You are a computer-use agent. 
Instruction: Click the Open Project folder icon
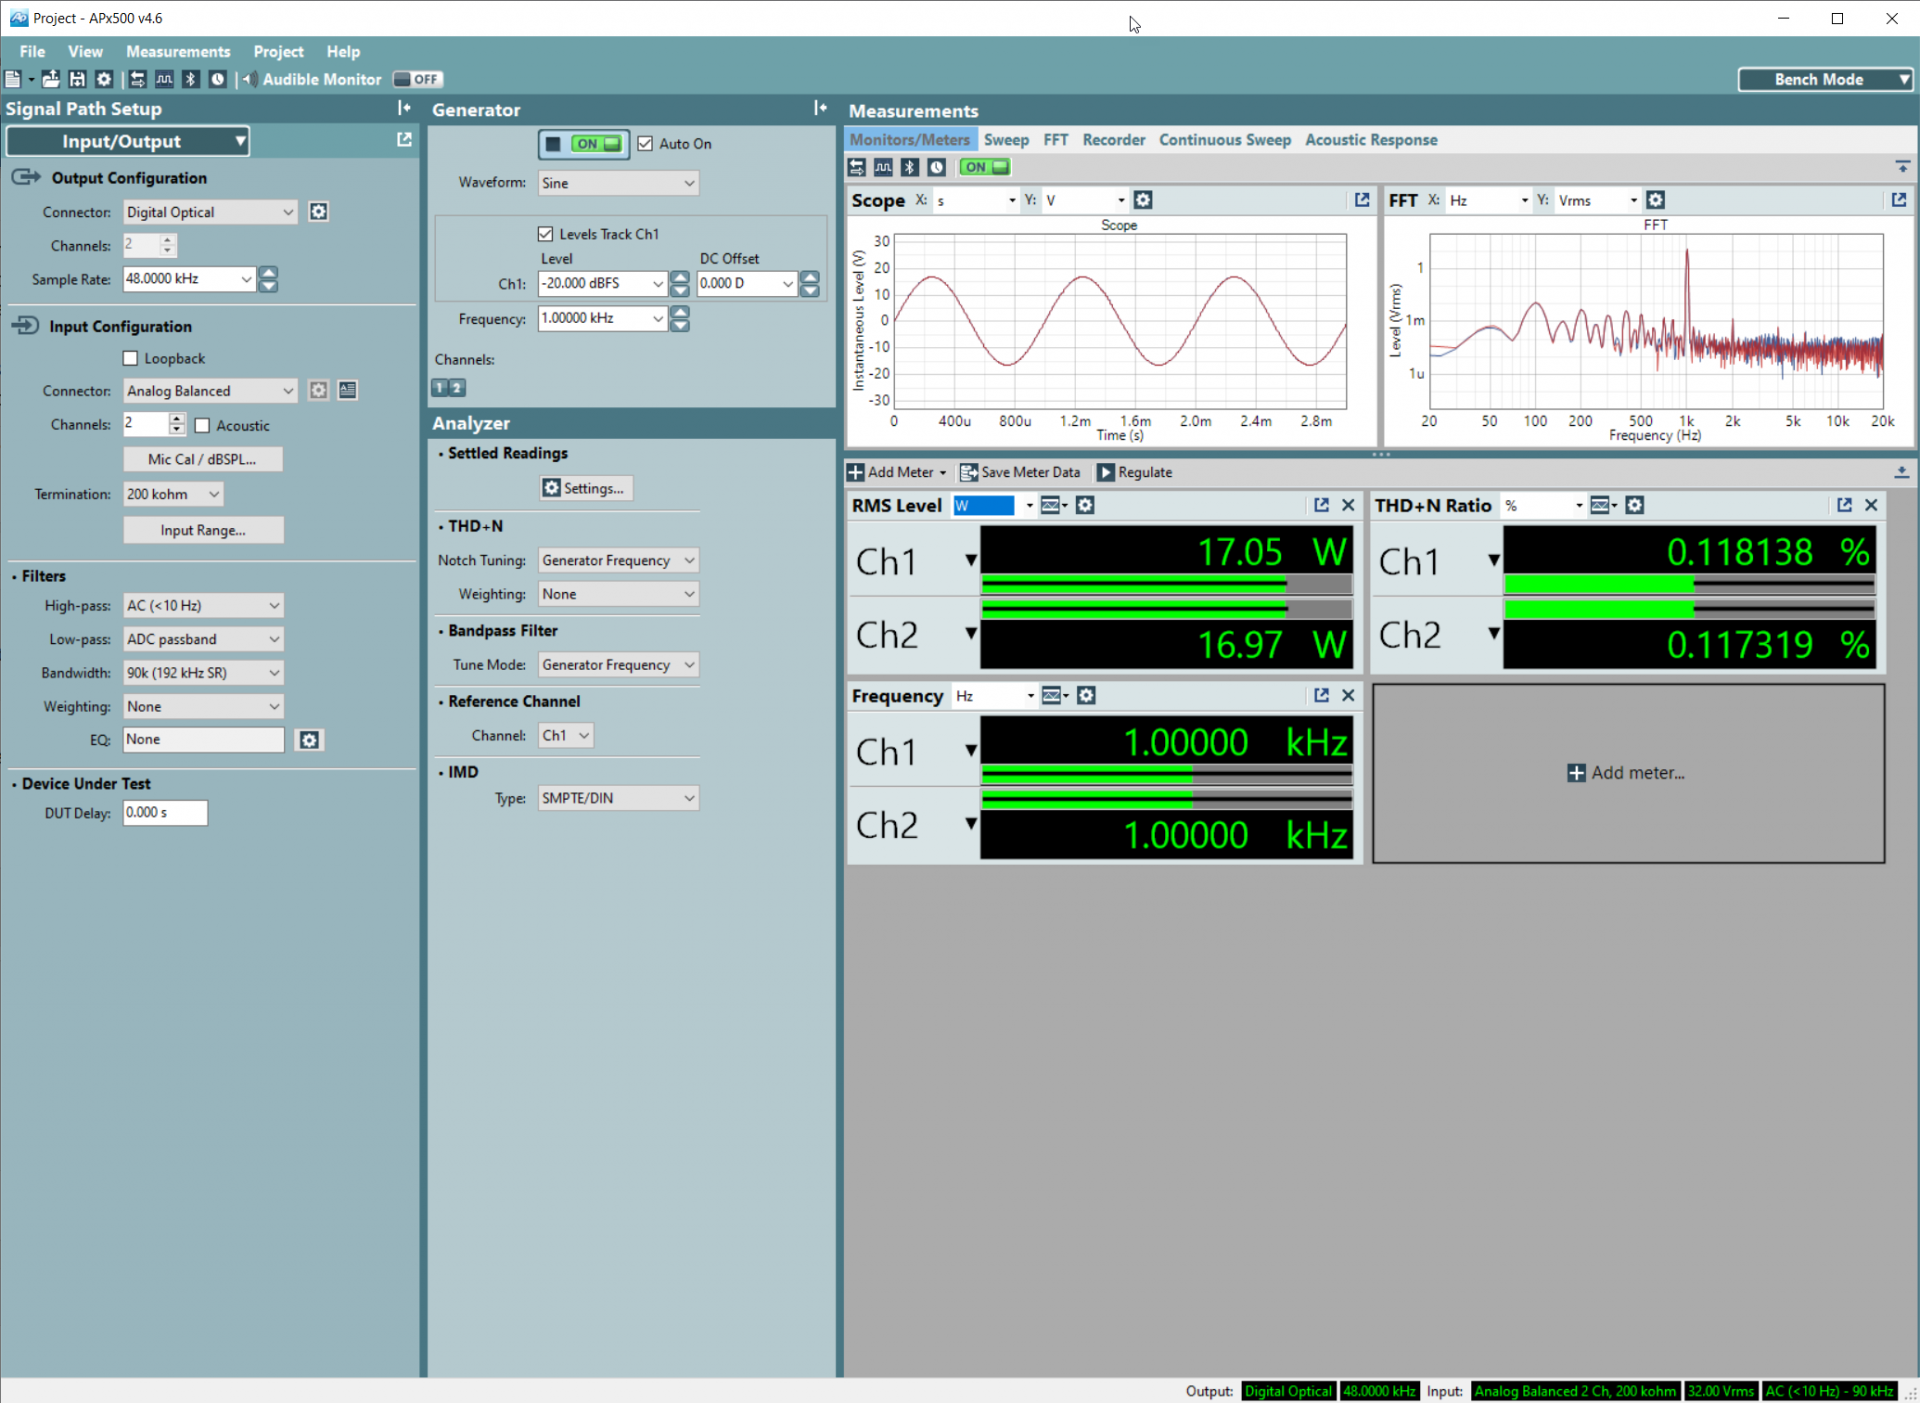(50, 79)
